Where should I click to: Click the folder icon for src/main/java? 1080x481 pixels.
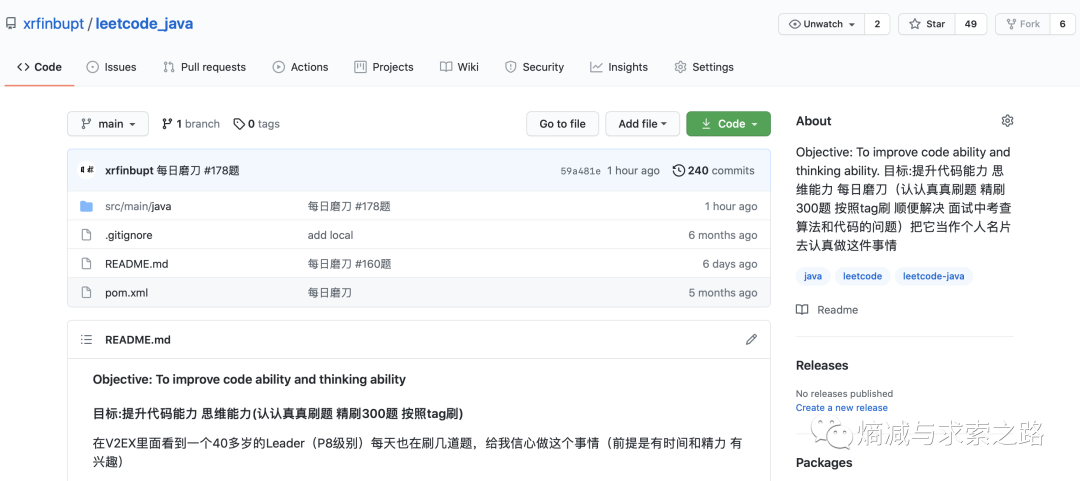[86, 206]
